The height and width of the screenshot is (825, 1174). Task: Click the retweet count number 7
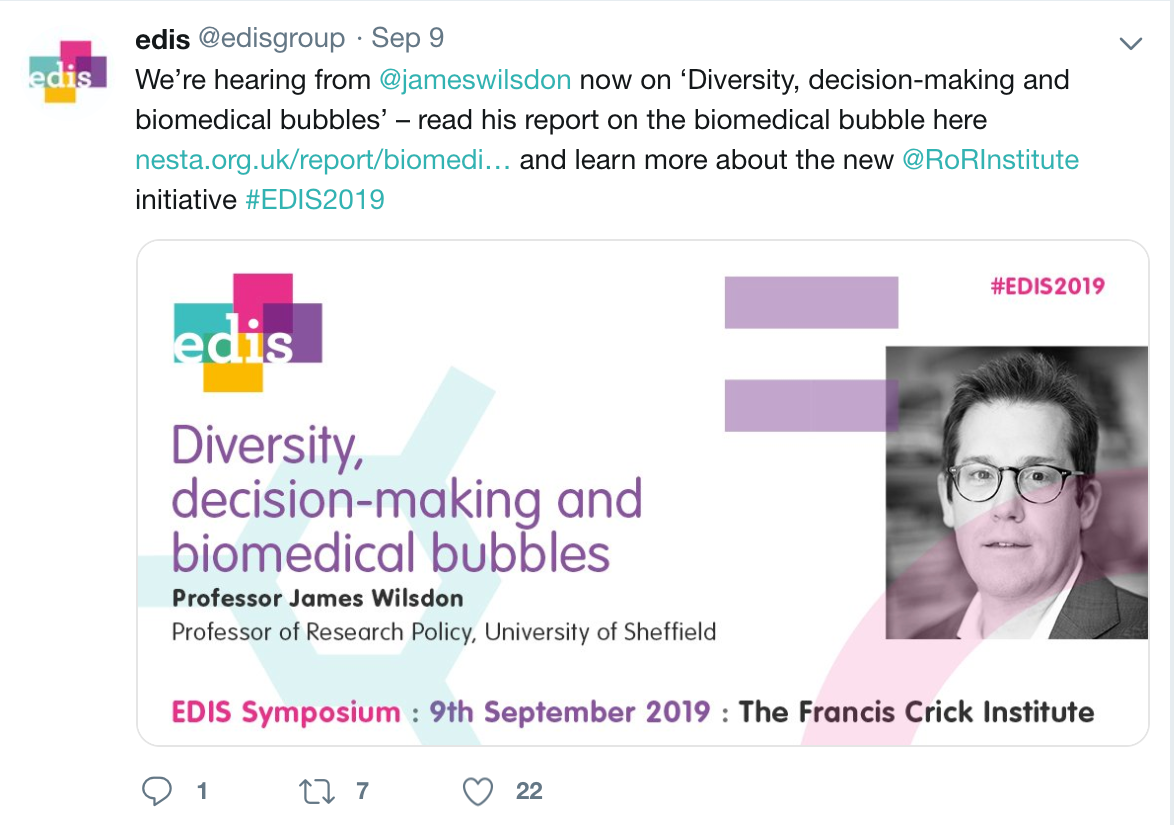pyautogui.click(x=362, y=792)
